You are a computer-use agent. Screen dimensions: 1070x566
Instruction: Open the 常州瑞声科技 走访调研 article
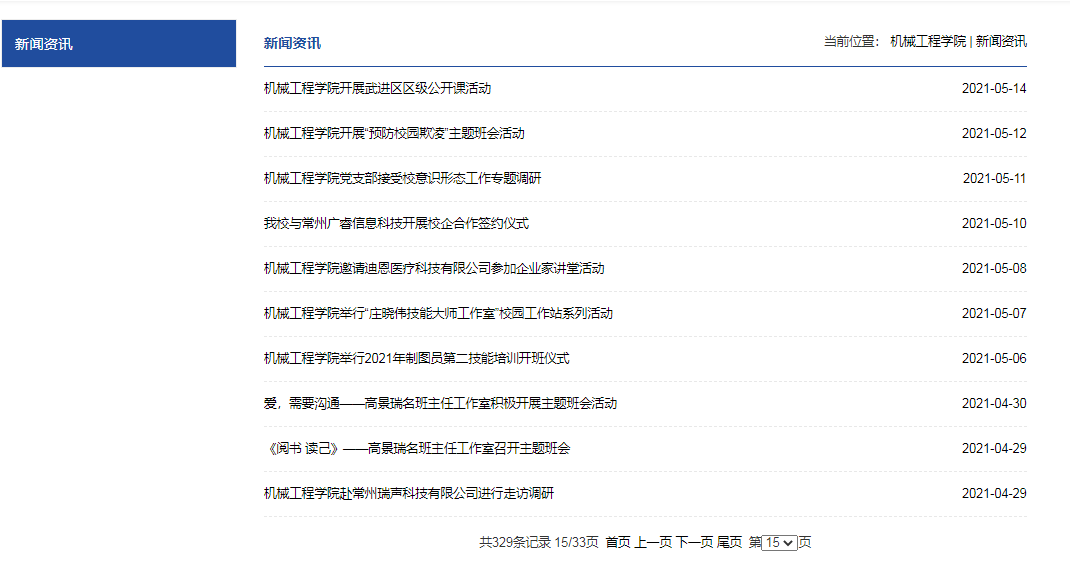(408, 493)
